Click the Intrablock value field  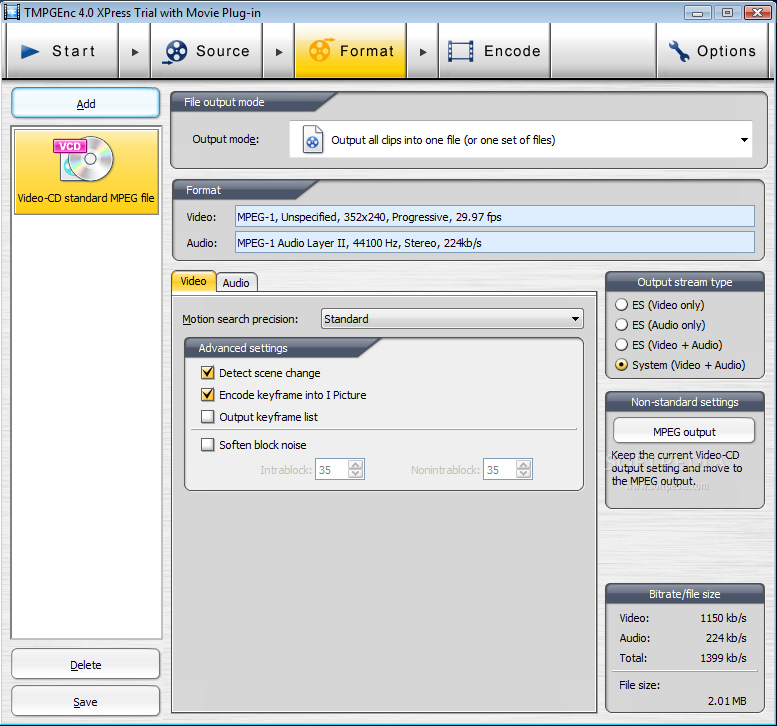coord(332,469)
